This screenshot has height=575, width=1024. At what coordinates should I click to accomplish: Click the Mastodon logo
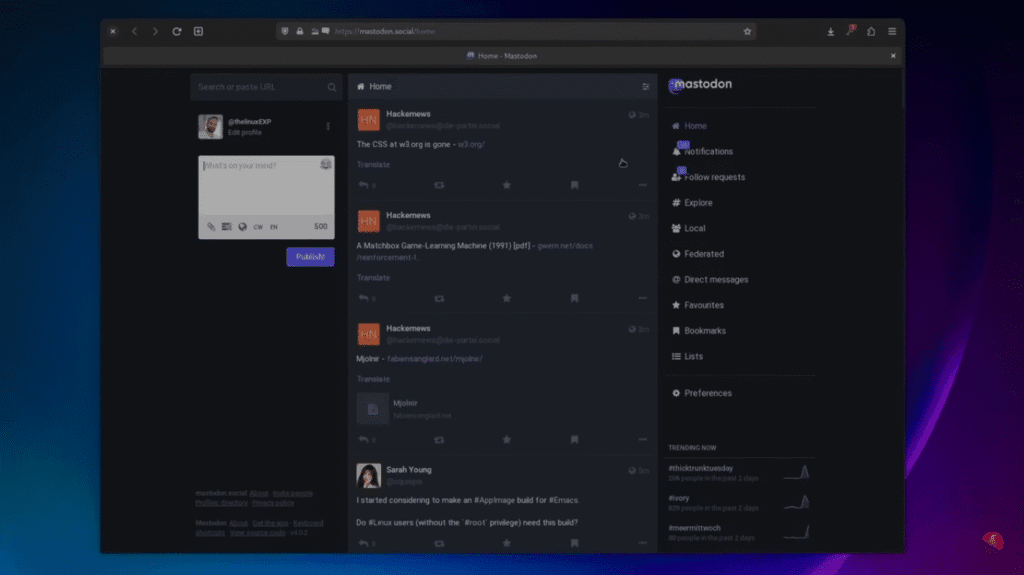pos(700,84)
